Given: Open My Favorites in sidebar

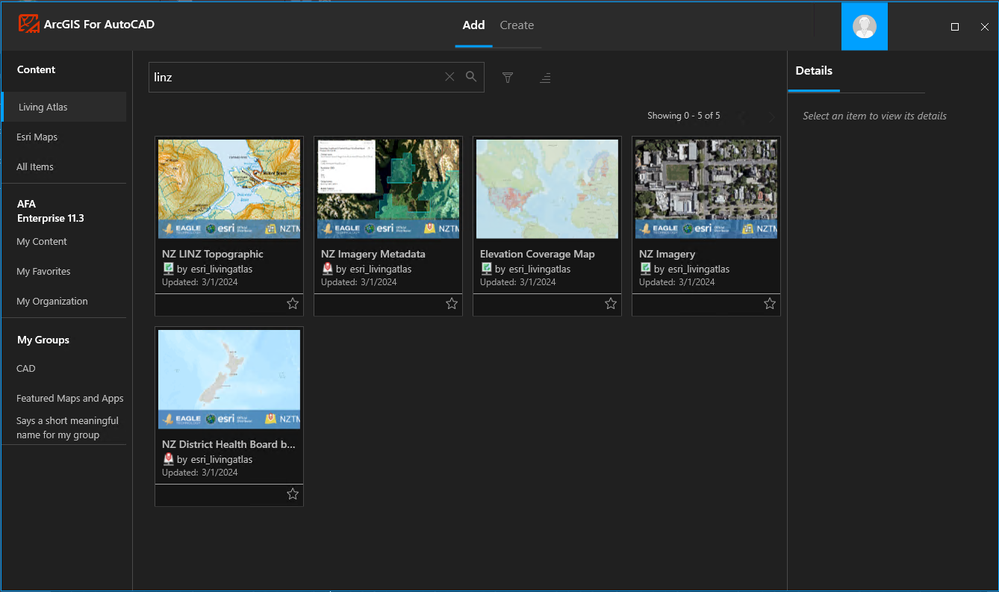Looking at the screenshot, I should pyautogui.click(x=43, y=271).
